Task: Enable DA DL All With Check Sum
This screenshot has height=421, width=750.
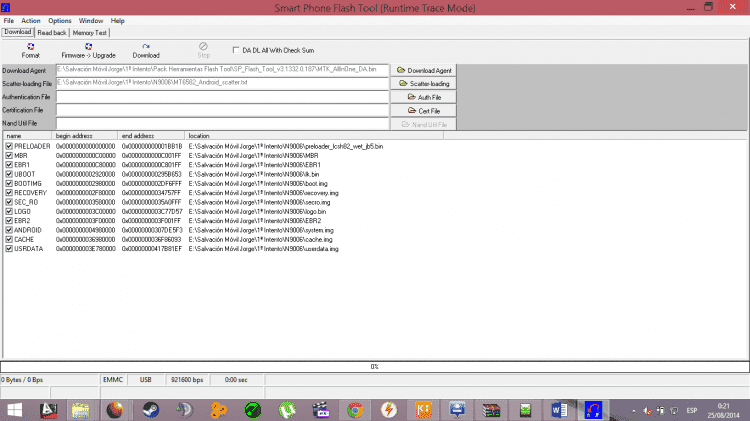Action: [x=236, y=50]
